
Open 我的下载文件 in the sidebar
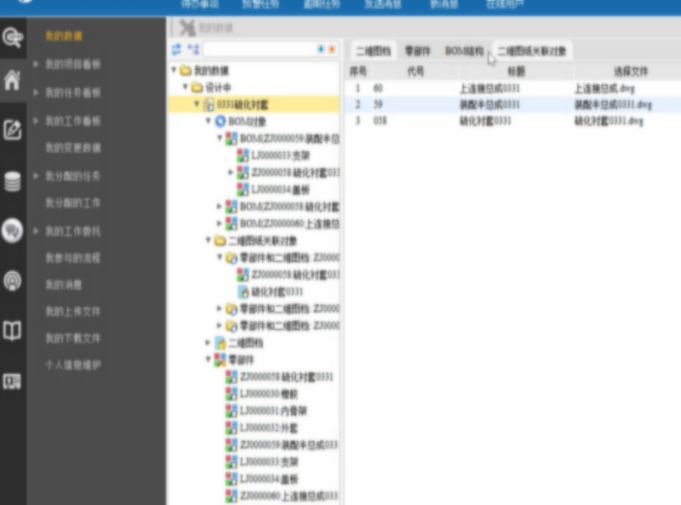(x=73, y=338)
